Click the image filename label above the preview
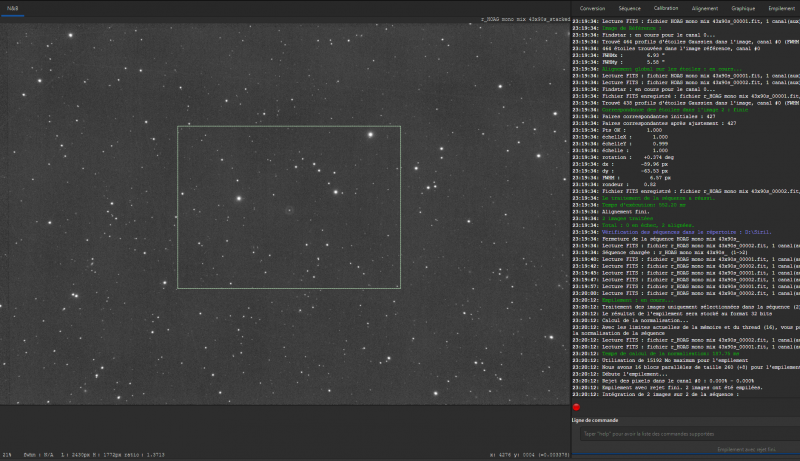 [526, 19]
